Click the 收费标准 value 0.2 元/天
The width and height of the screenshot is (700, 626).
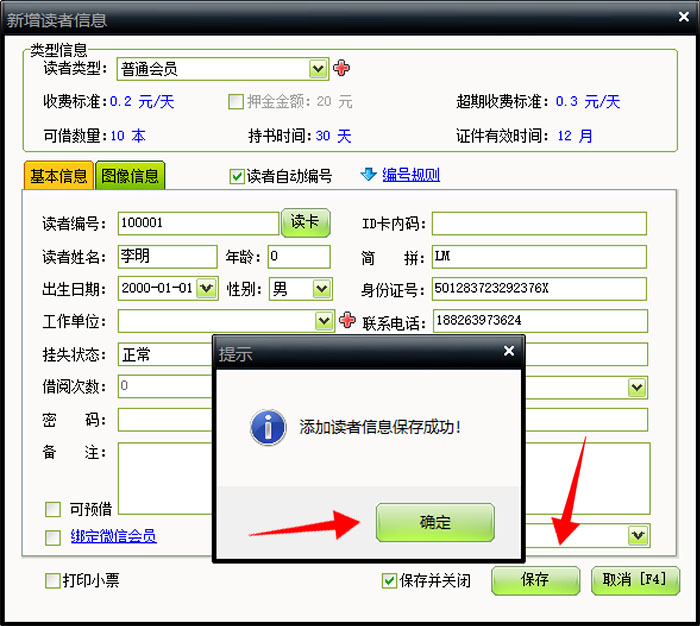[142, 102]
